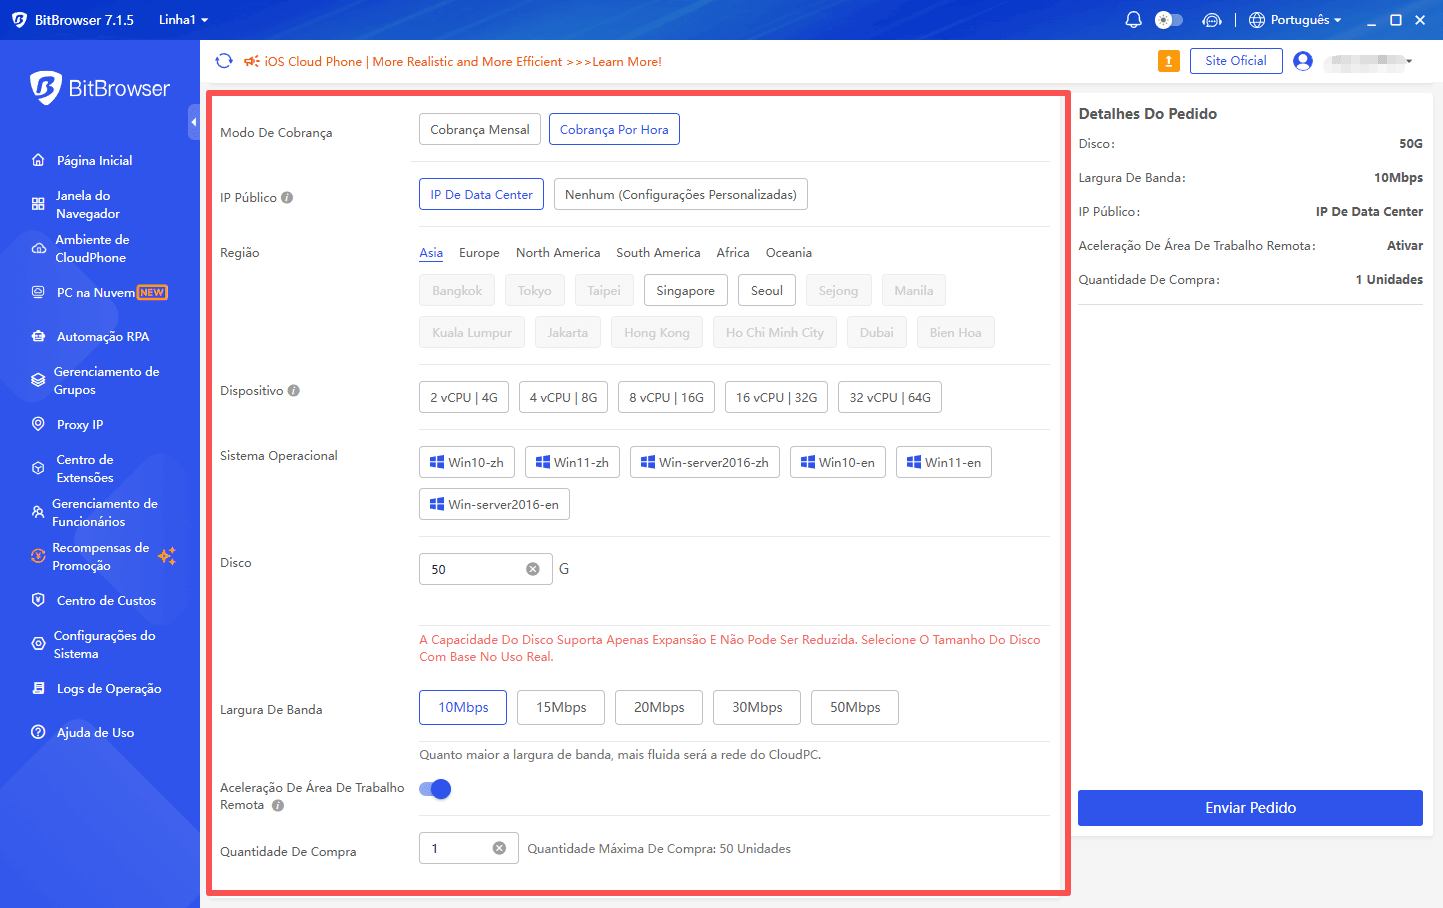
Task: Choose Nenhum (Configurações Personalizadas) IP option
Action: coord(681,194)
